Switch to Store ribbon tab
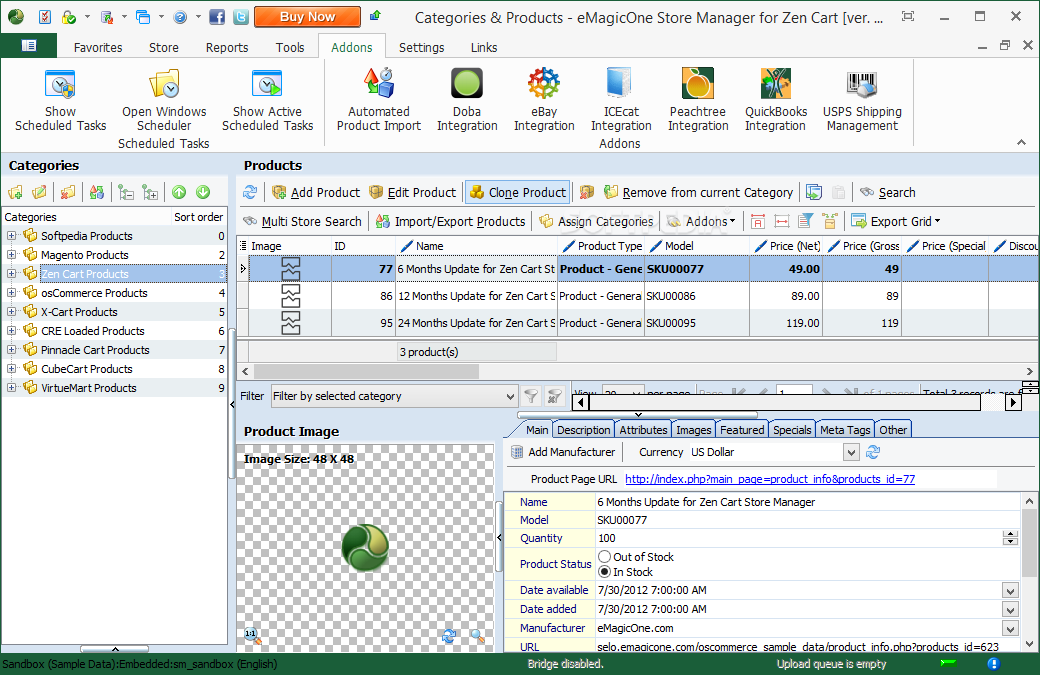This screenshot has height=675, width=1040. [x=164, y=48]
